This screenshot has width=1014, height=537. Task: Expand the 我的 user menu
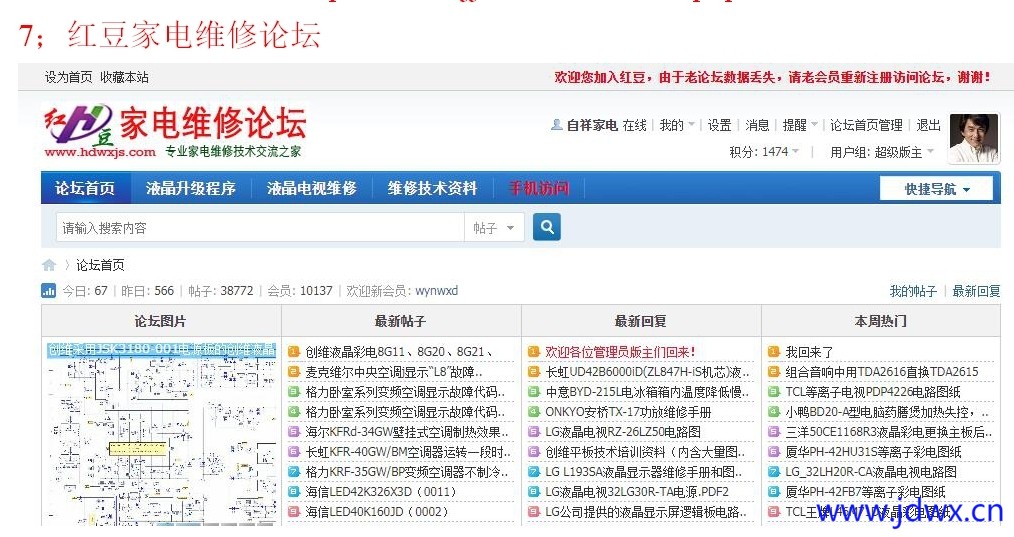coord(676,125)
